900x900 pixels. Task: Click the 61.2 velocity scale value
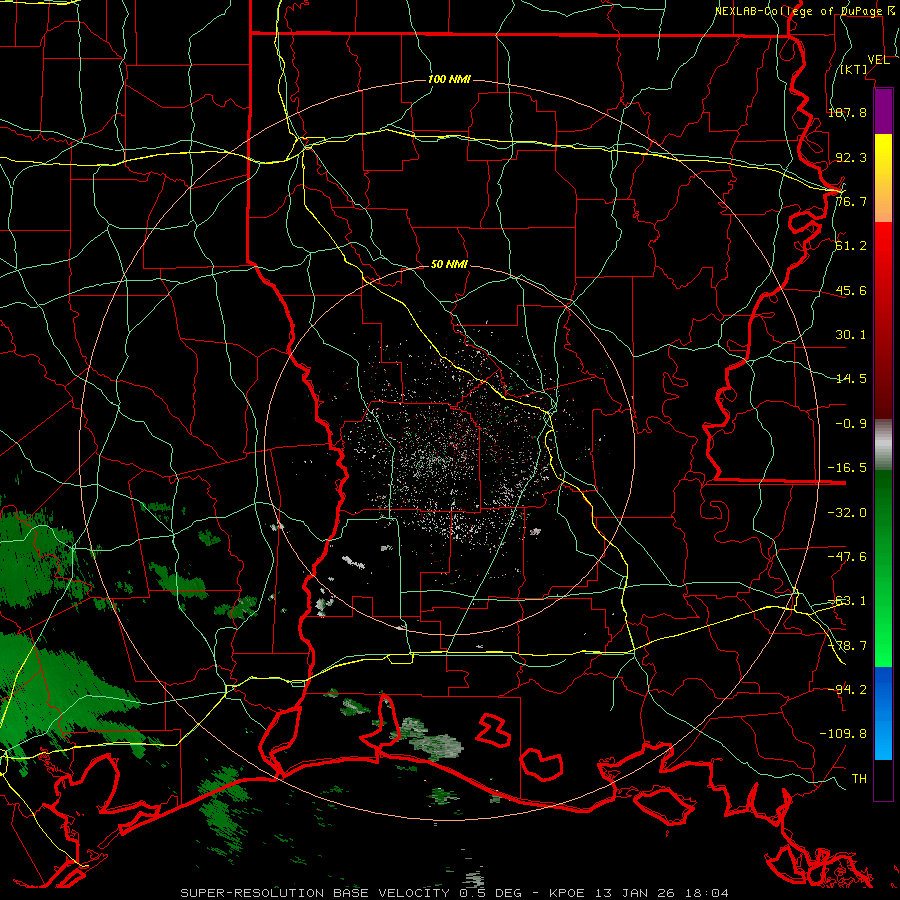tap(851, 246)
